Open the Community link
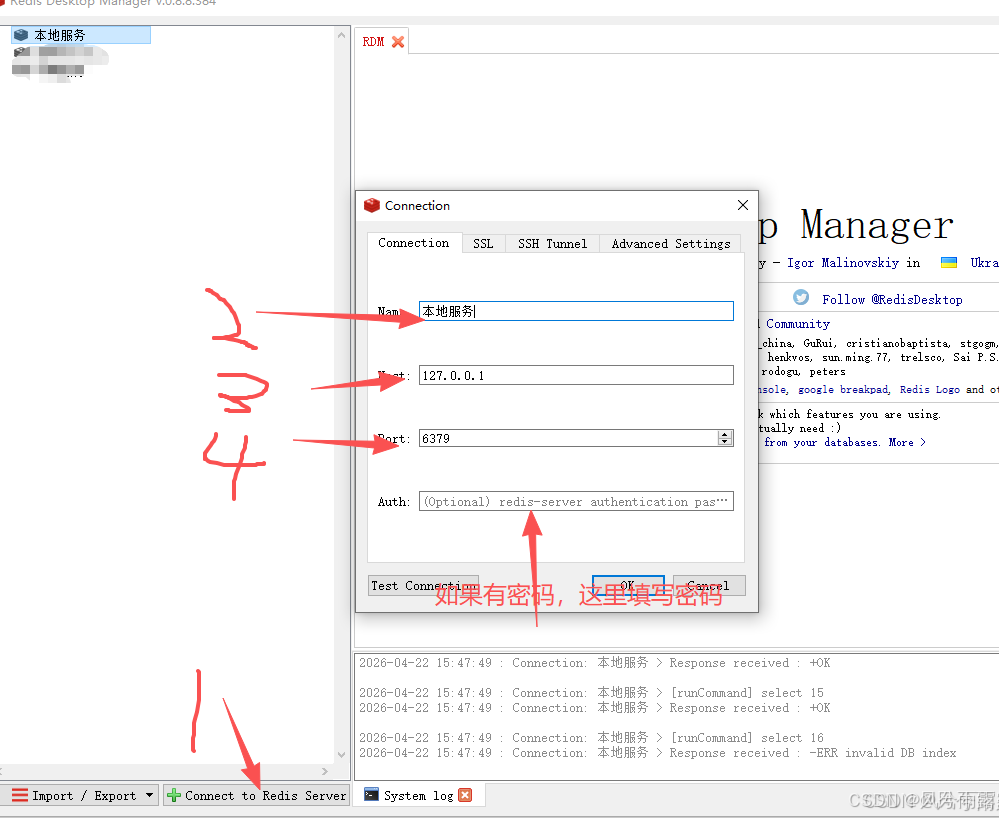The image size is (999, 818). click(798, 324)
